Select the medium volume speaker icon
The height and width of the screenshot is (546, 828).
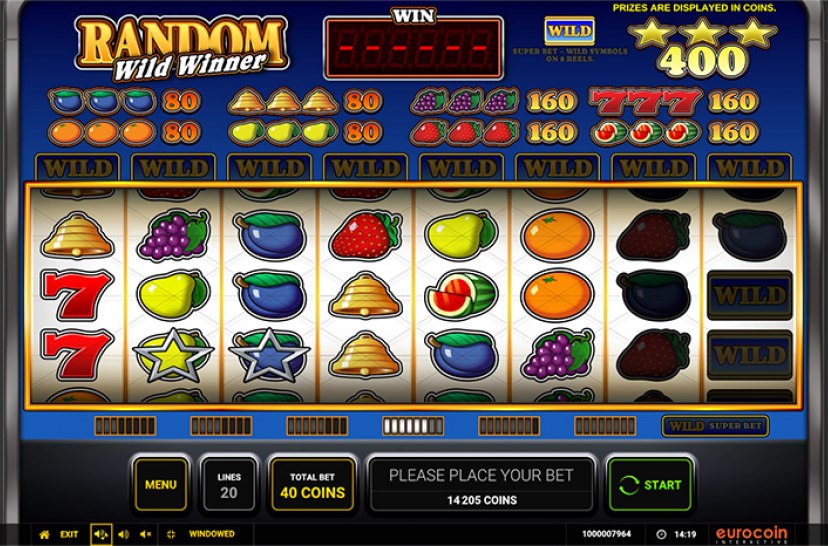coord(124,534)
